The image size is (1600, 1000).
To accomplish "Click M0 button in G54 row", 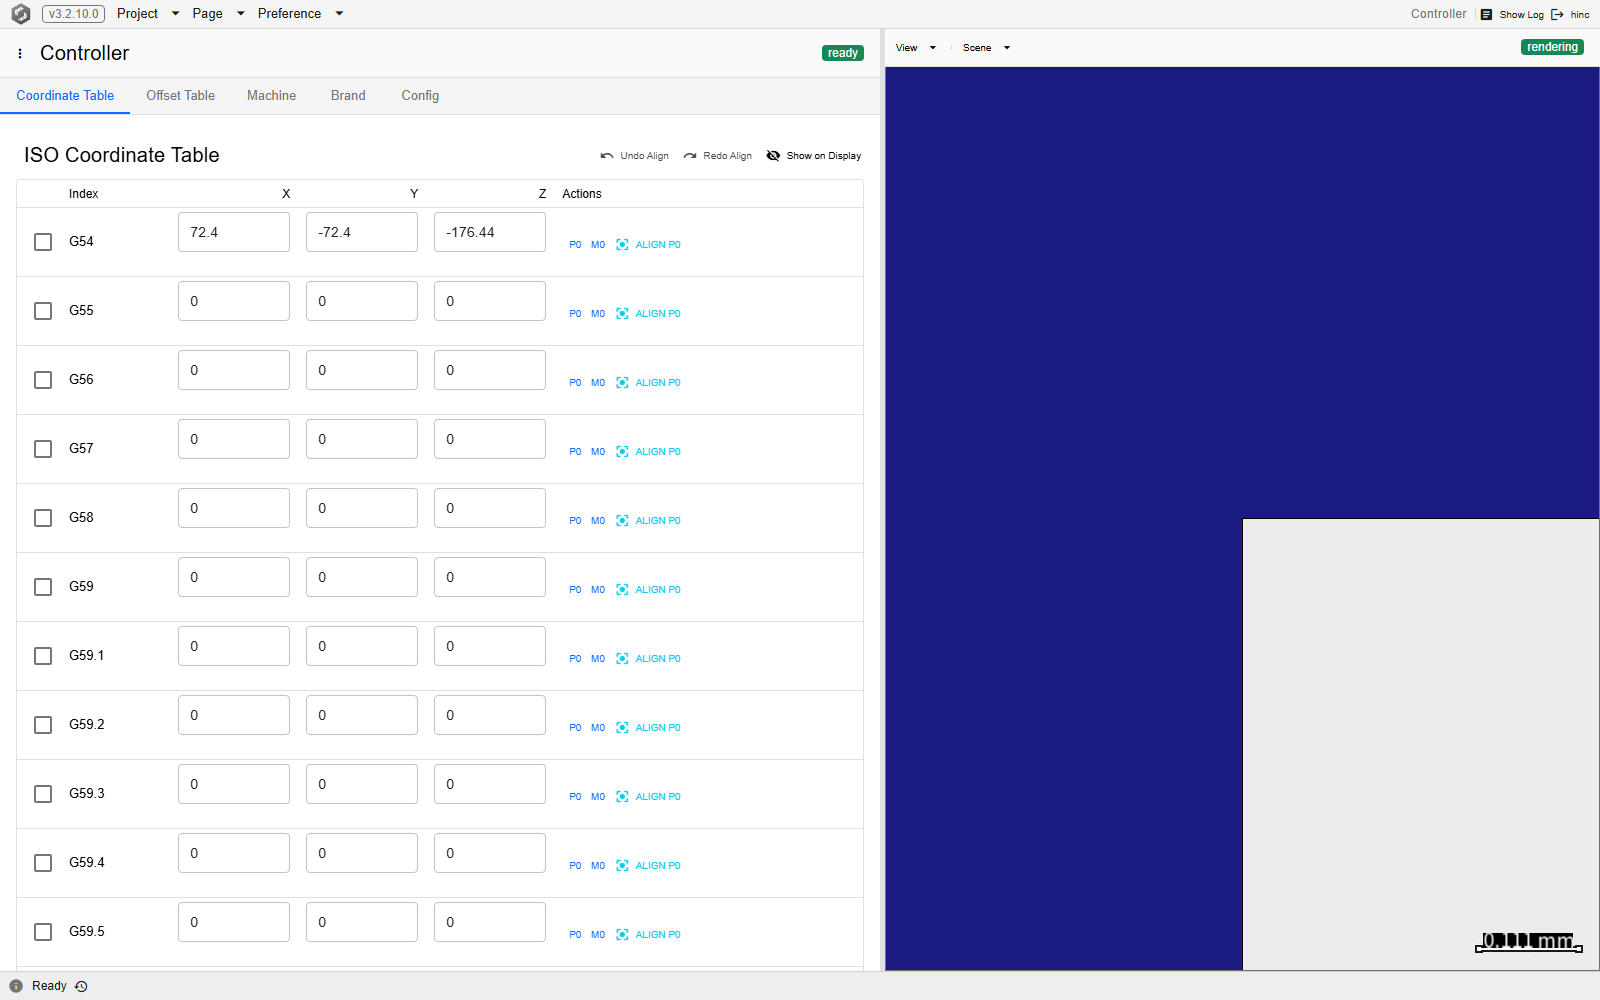I will tap(598, 245).
